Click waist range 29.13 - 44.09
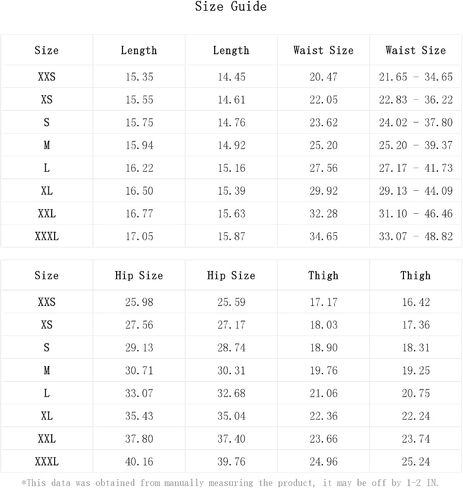The width and height of the screenshot is (463, 488). [x=415, y=191]
